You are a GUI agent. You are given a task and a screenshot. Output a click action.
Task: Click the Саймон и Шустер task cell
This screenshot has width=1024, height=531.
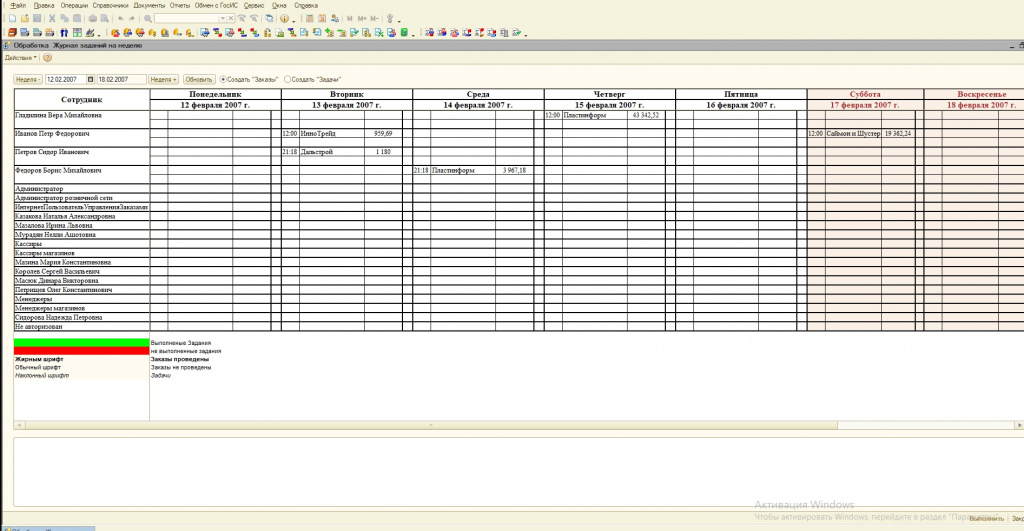coord(853,133)
